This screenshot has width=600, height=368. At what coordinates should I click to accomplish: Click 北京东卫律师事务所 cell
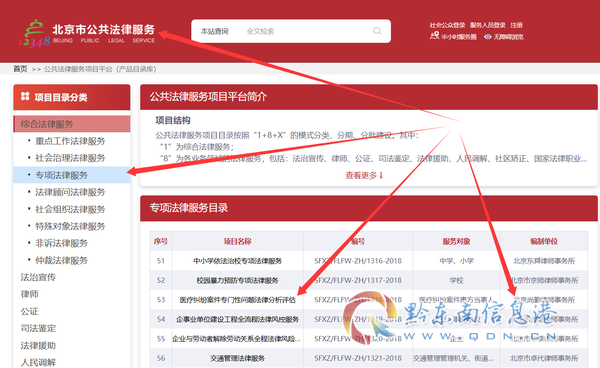click(544, 261)
